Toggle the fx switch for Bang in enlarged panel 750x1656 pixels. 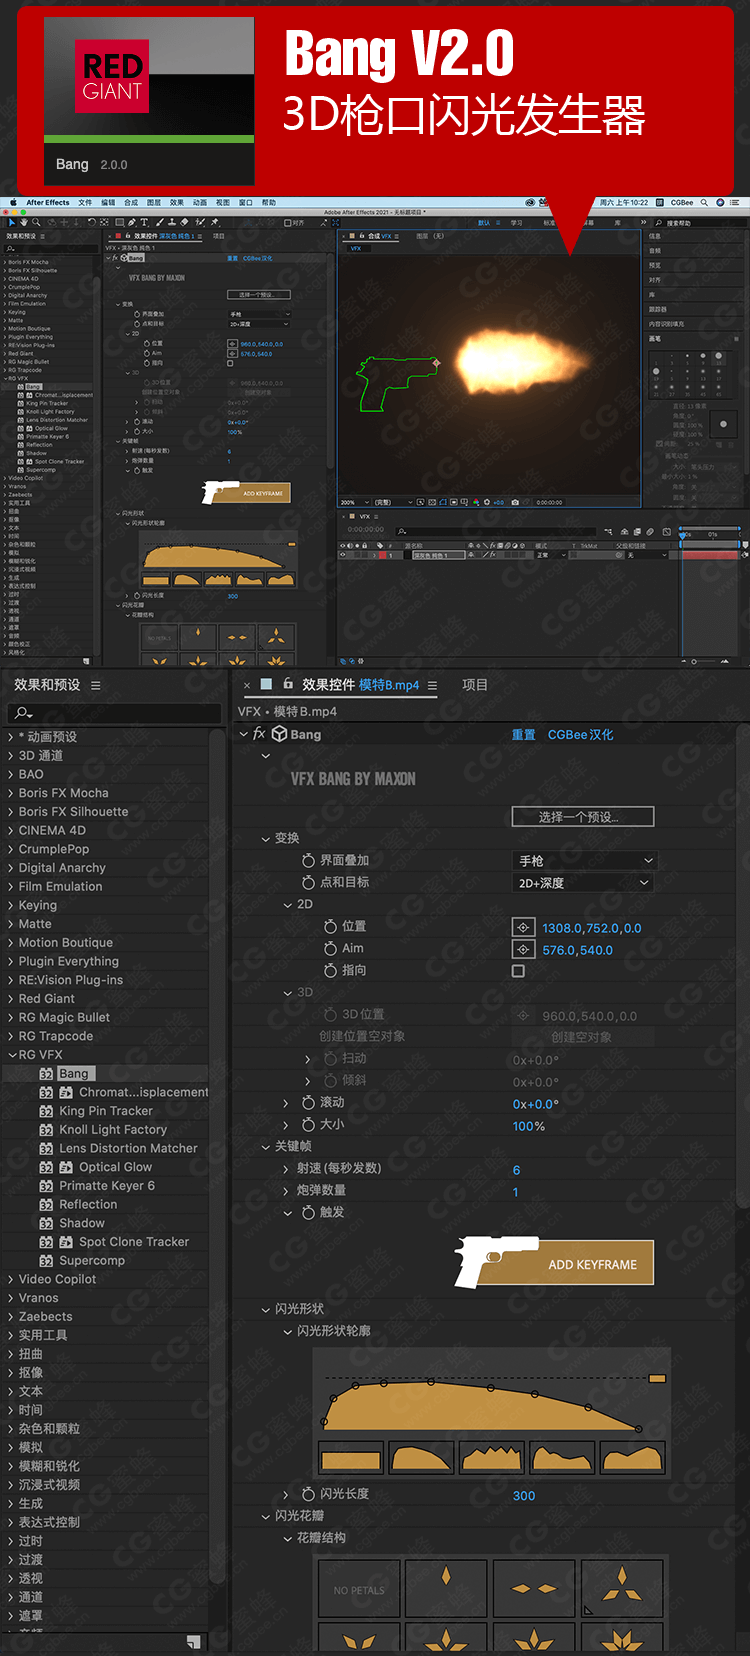tap(259, 734)
